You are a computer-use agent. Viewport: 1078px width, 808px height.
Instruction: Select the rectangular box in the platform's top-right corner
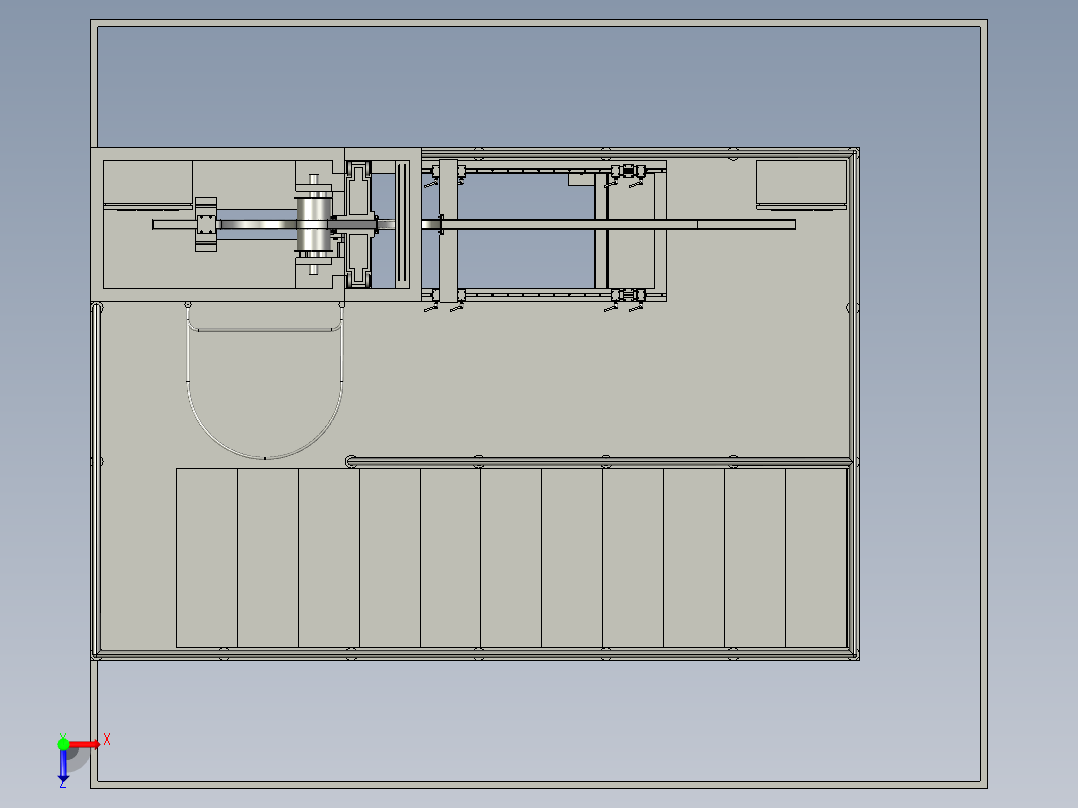[x=801, y=184]
